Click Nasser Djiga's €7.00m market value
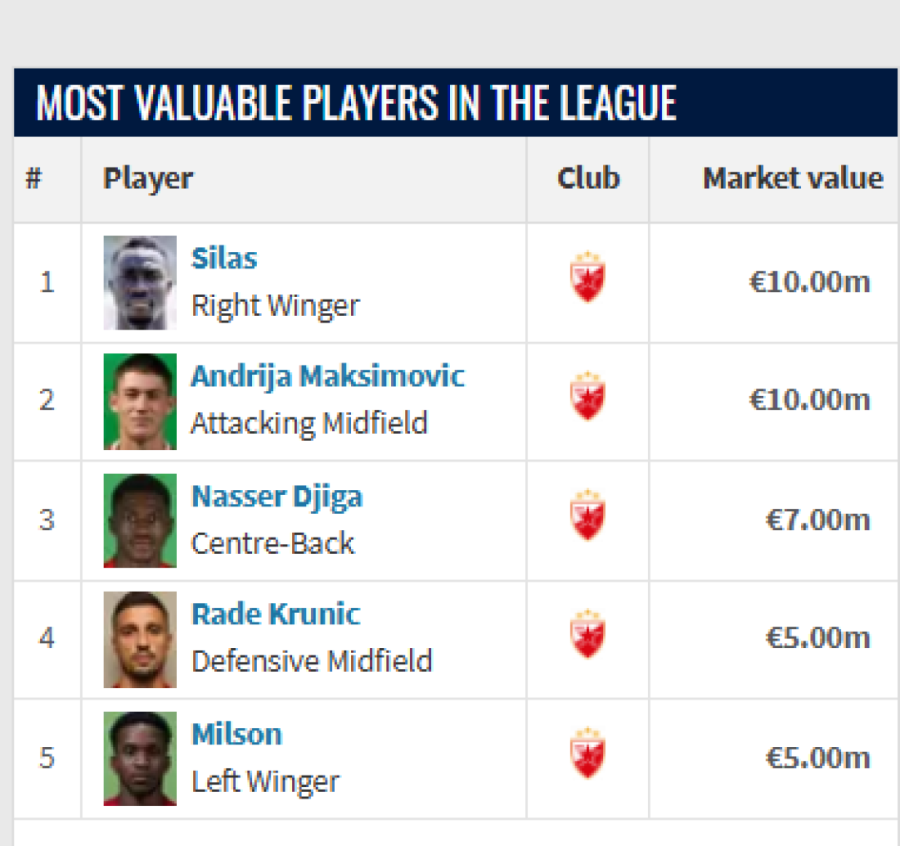This screenshot has height=846, width=900. click(x=817, y=520)
